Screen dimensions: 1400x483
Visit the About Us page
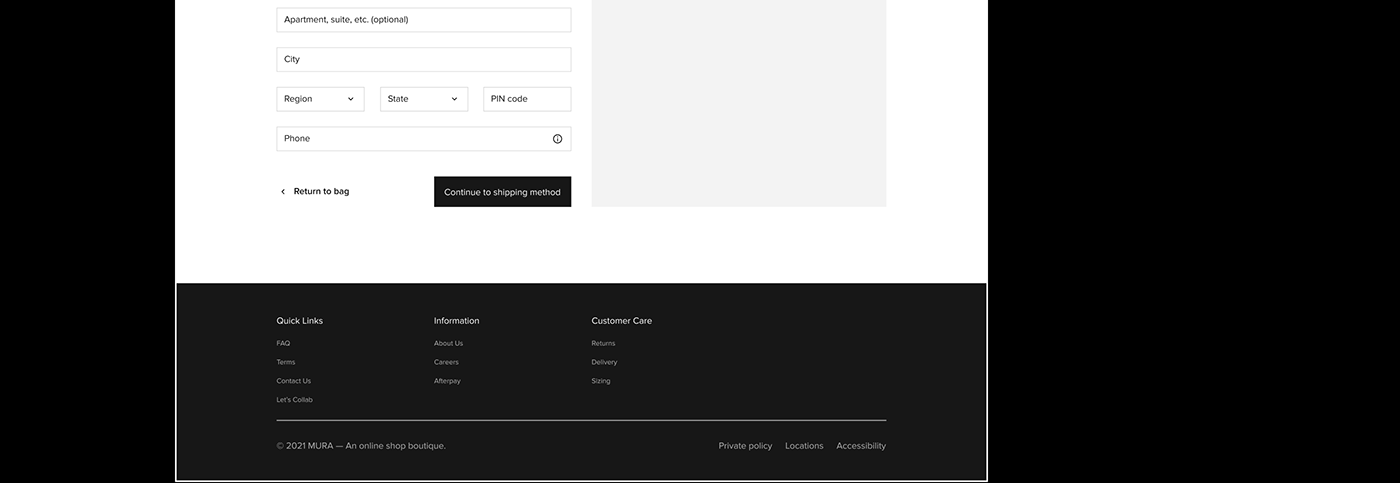point(448,343)
